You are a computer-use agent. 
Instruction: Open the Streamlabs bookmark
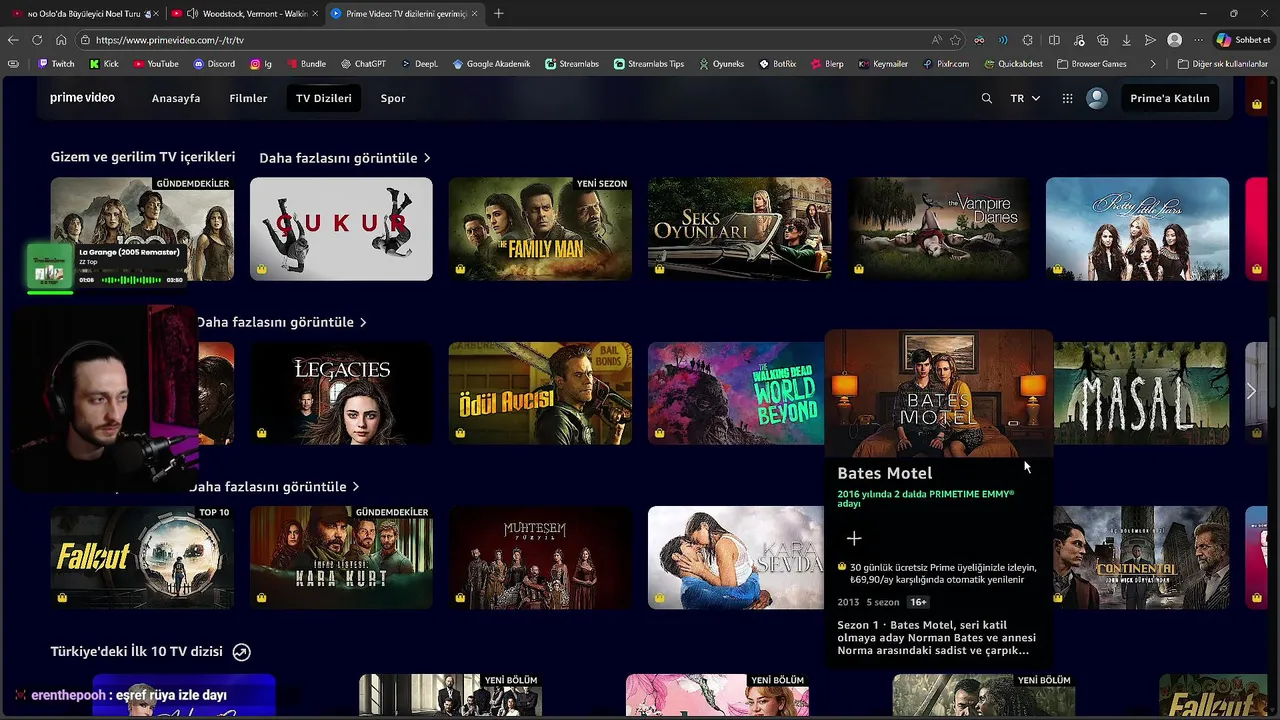pos(572,64)
